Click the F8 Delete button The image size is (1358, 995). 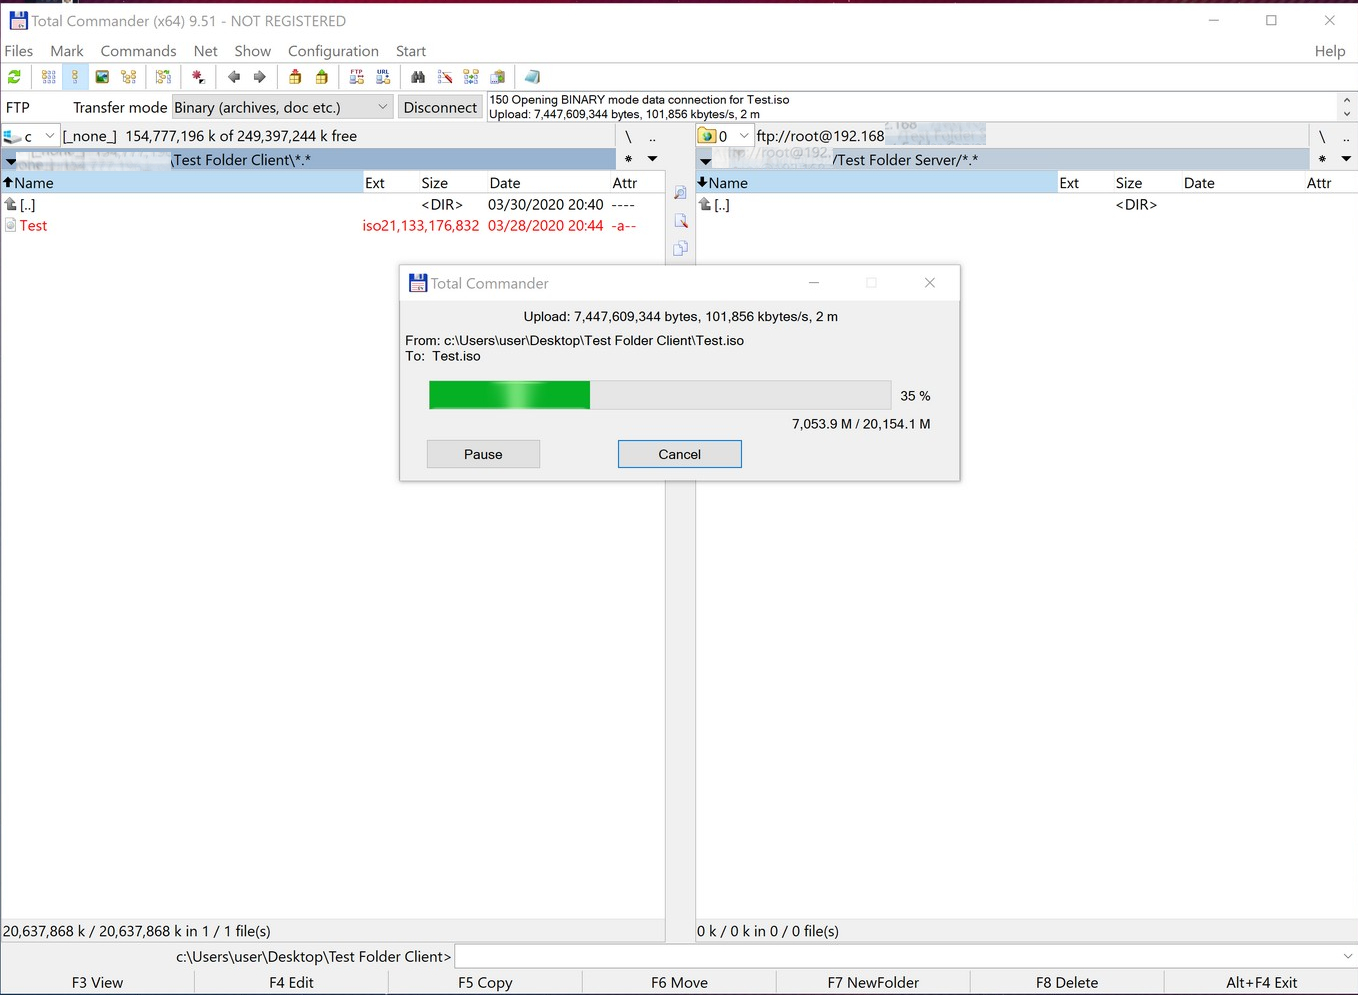coord(1067,982)
